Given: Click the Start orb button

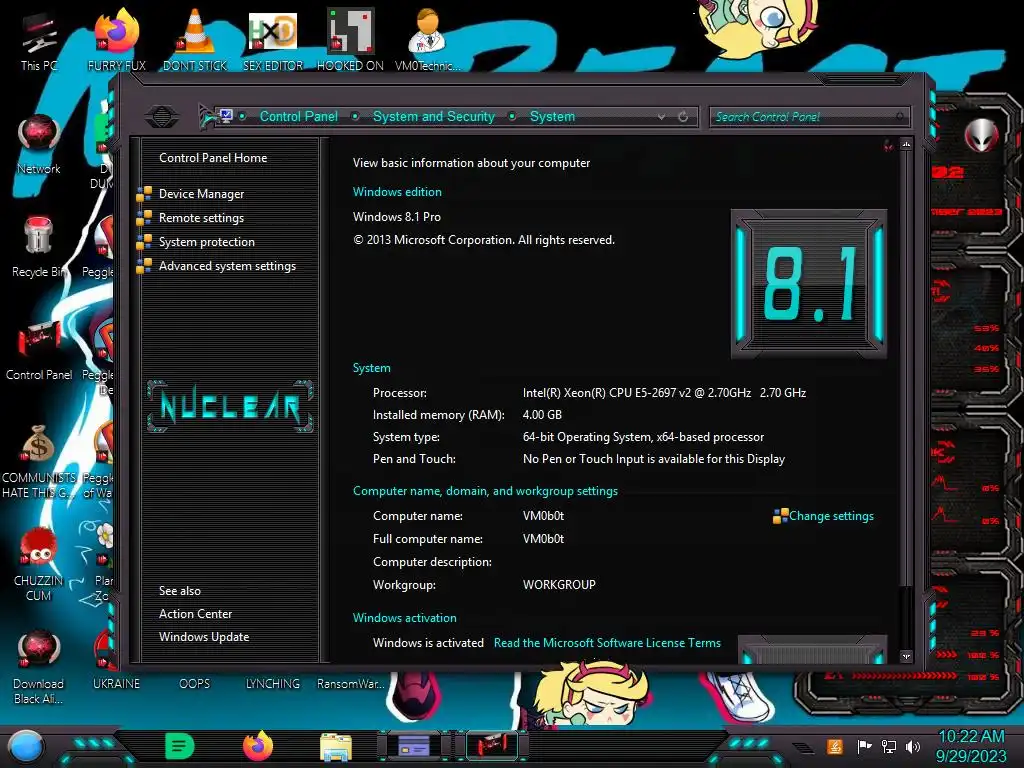Looking at the screenshot, I should pyautogui.click(x=25, y=746).
